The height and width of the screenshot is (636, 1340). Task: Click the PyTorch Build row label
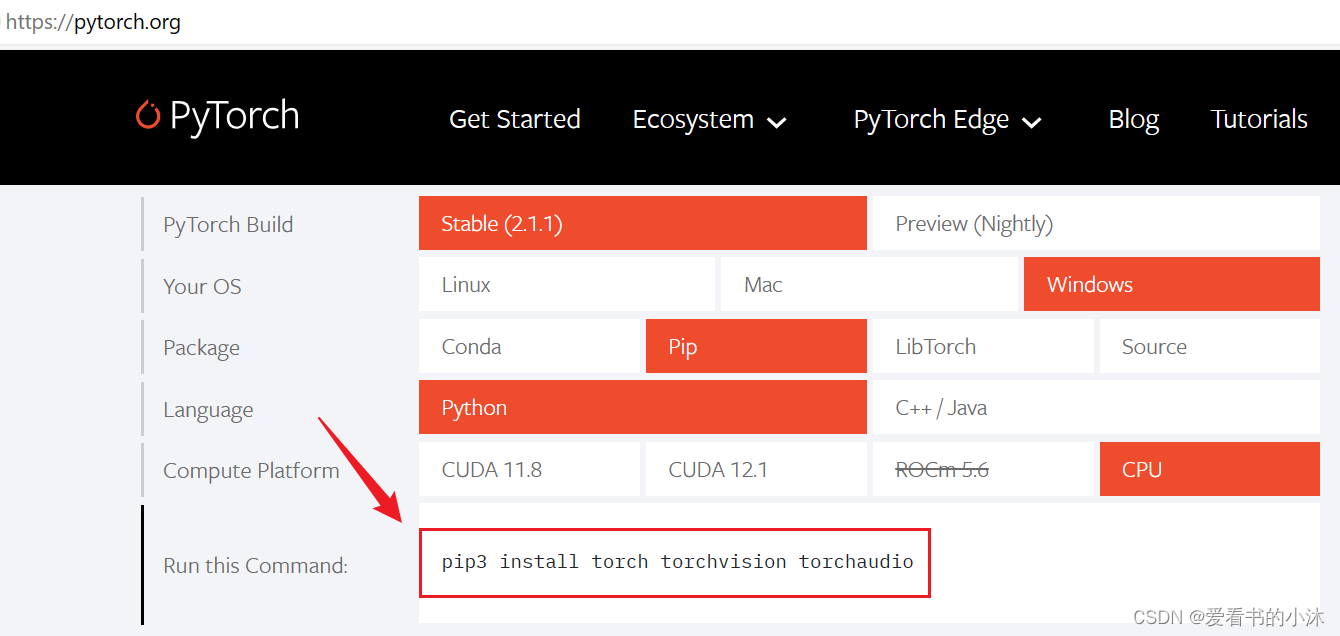[x=228, y=224]
